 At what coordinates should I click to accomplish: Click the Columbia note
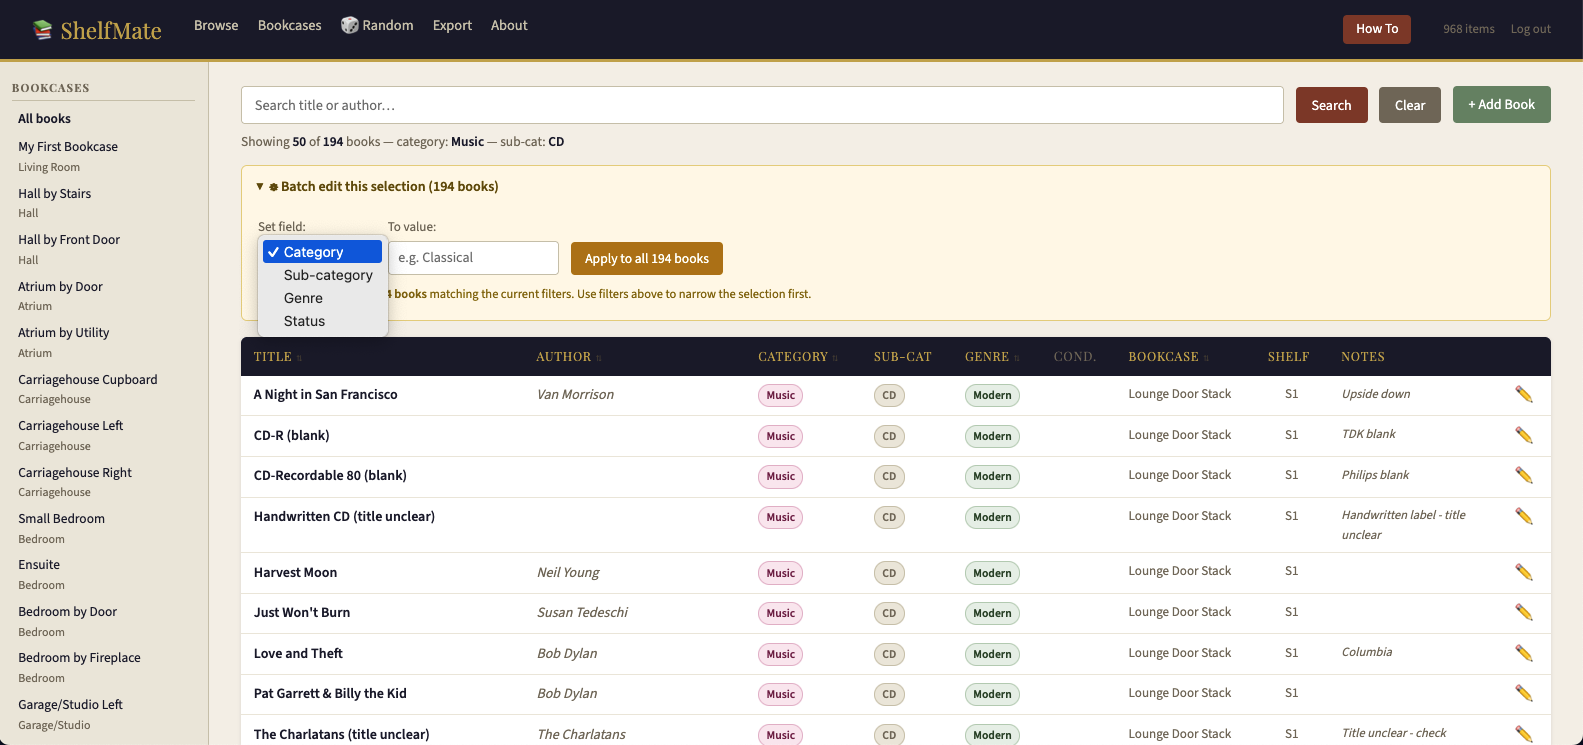pos(1366,652)
